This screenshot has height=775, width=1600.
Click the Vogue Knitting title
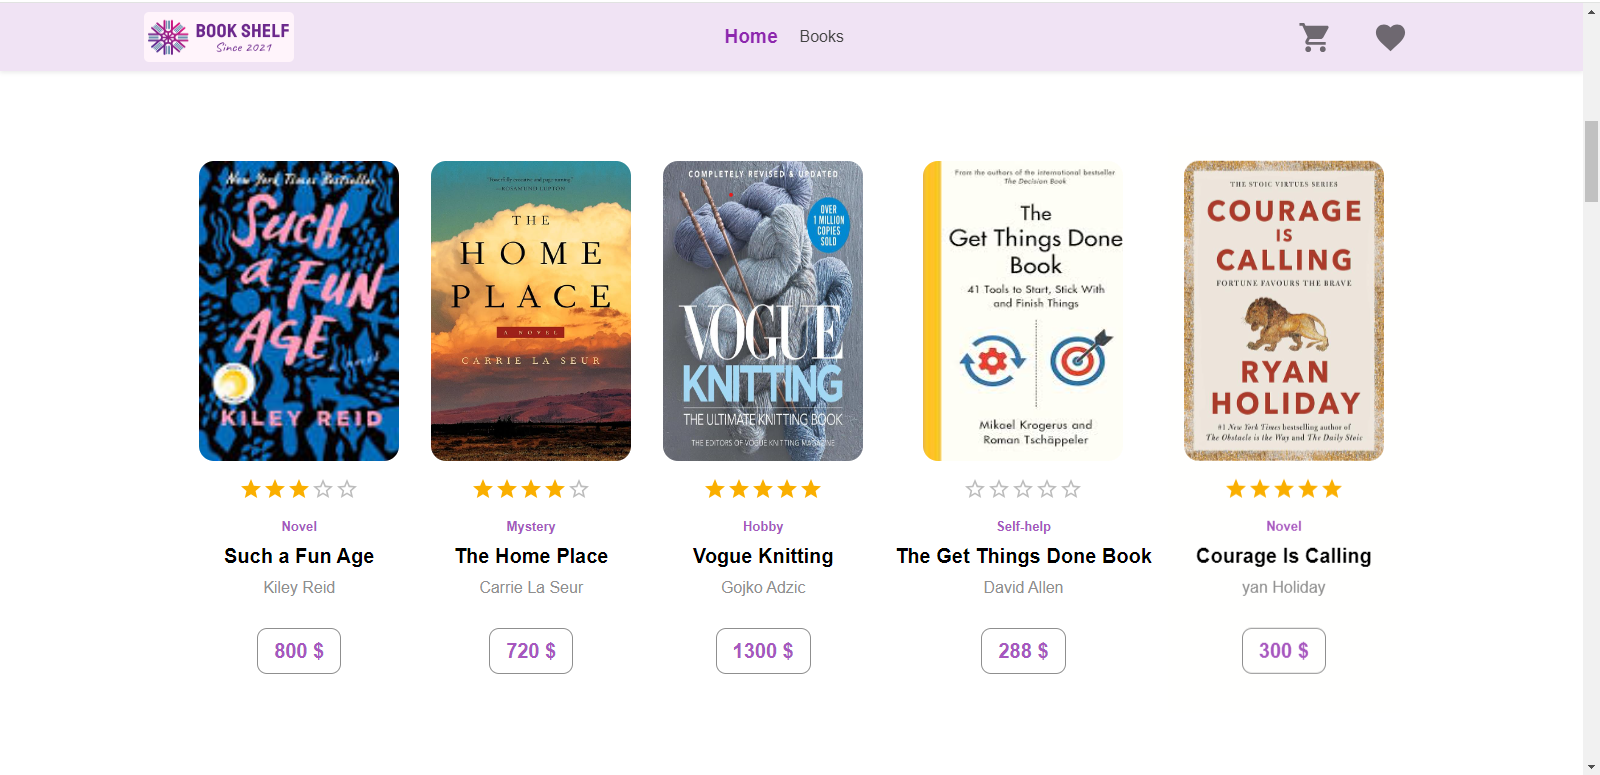click(763, 556)
